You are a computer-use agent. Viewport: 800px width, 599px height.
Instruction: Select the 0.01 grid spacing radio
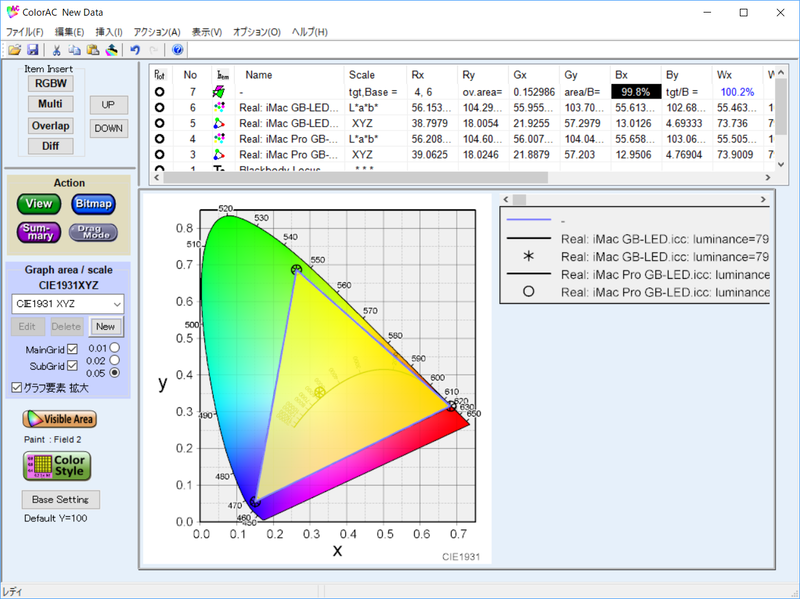click(x=115, y=347)
